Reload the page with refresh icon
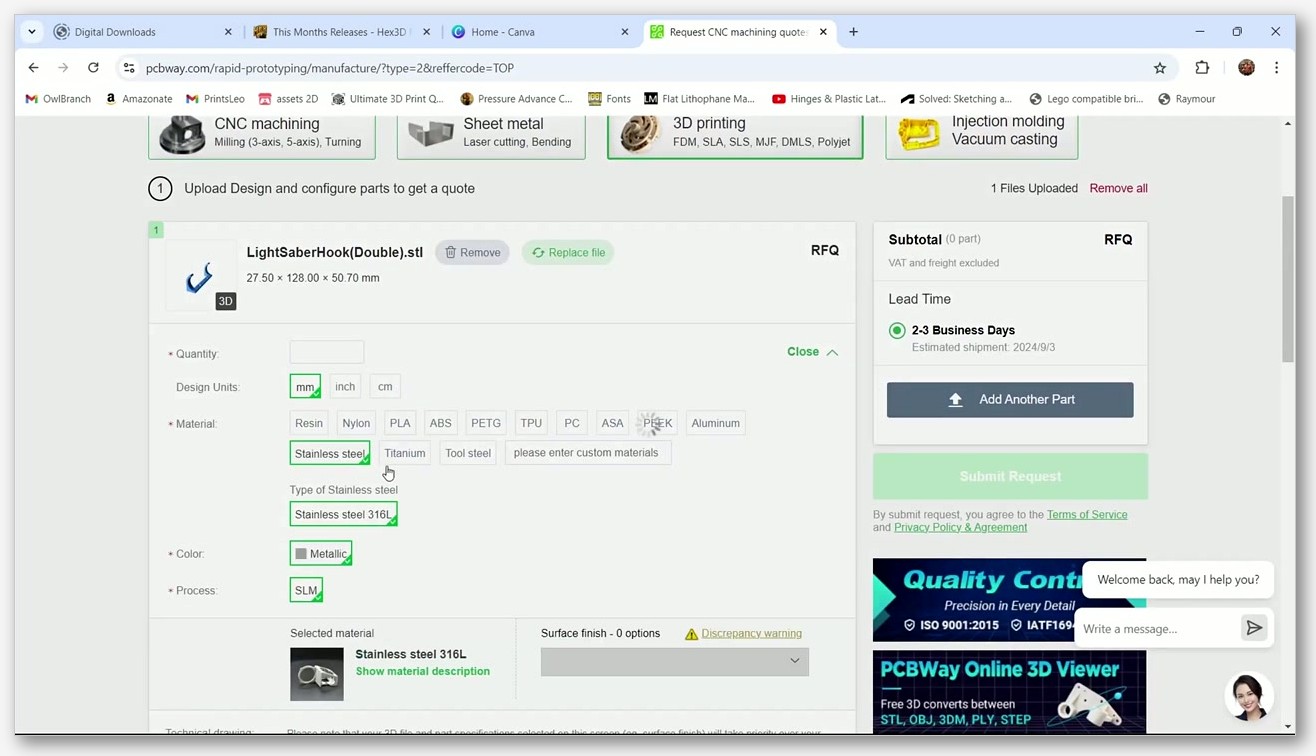The height and width of the screenshot is (756, 1316). pyautogui.click(x=93, y=68)
